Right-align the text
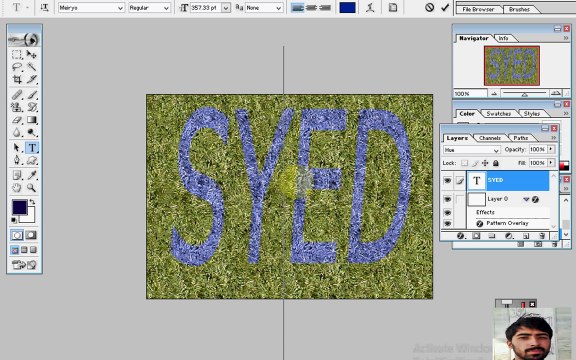The height and width of the screenshot is (360, 576). [325, 7]
